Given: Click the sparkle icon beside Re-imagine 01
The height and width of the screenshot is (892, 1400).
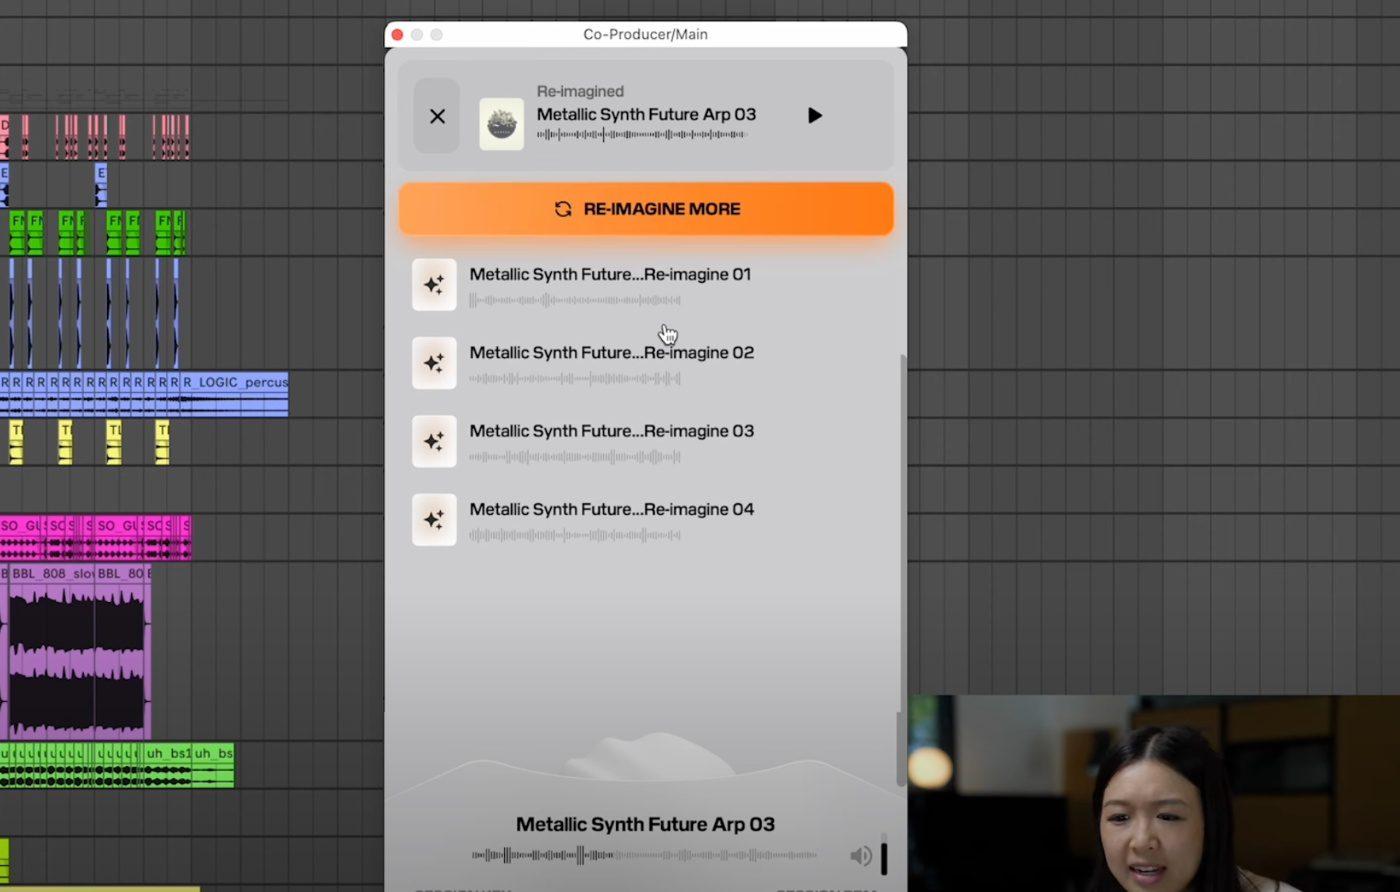Looking at the screenshot, I should tap(434, 285).
